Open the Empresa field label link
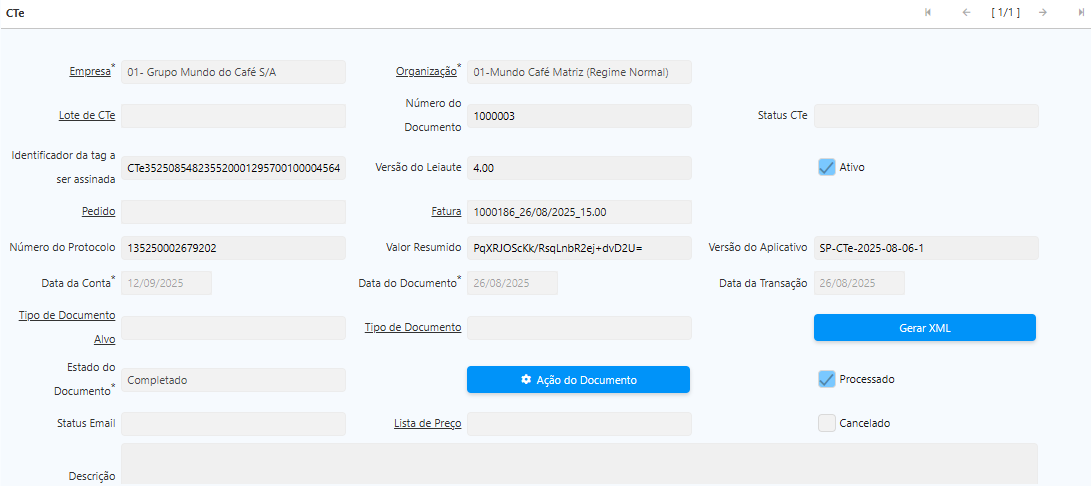Image resolution: width=1091 pixels, height=486 pixels. point(89,72)
